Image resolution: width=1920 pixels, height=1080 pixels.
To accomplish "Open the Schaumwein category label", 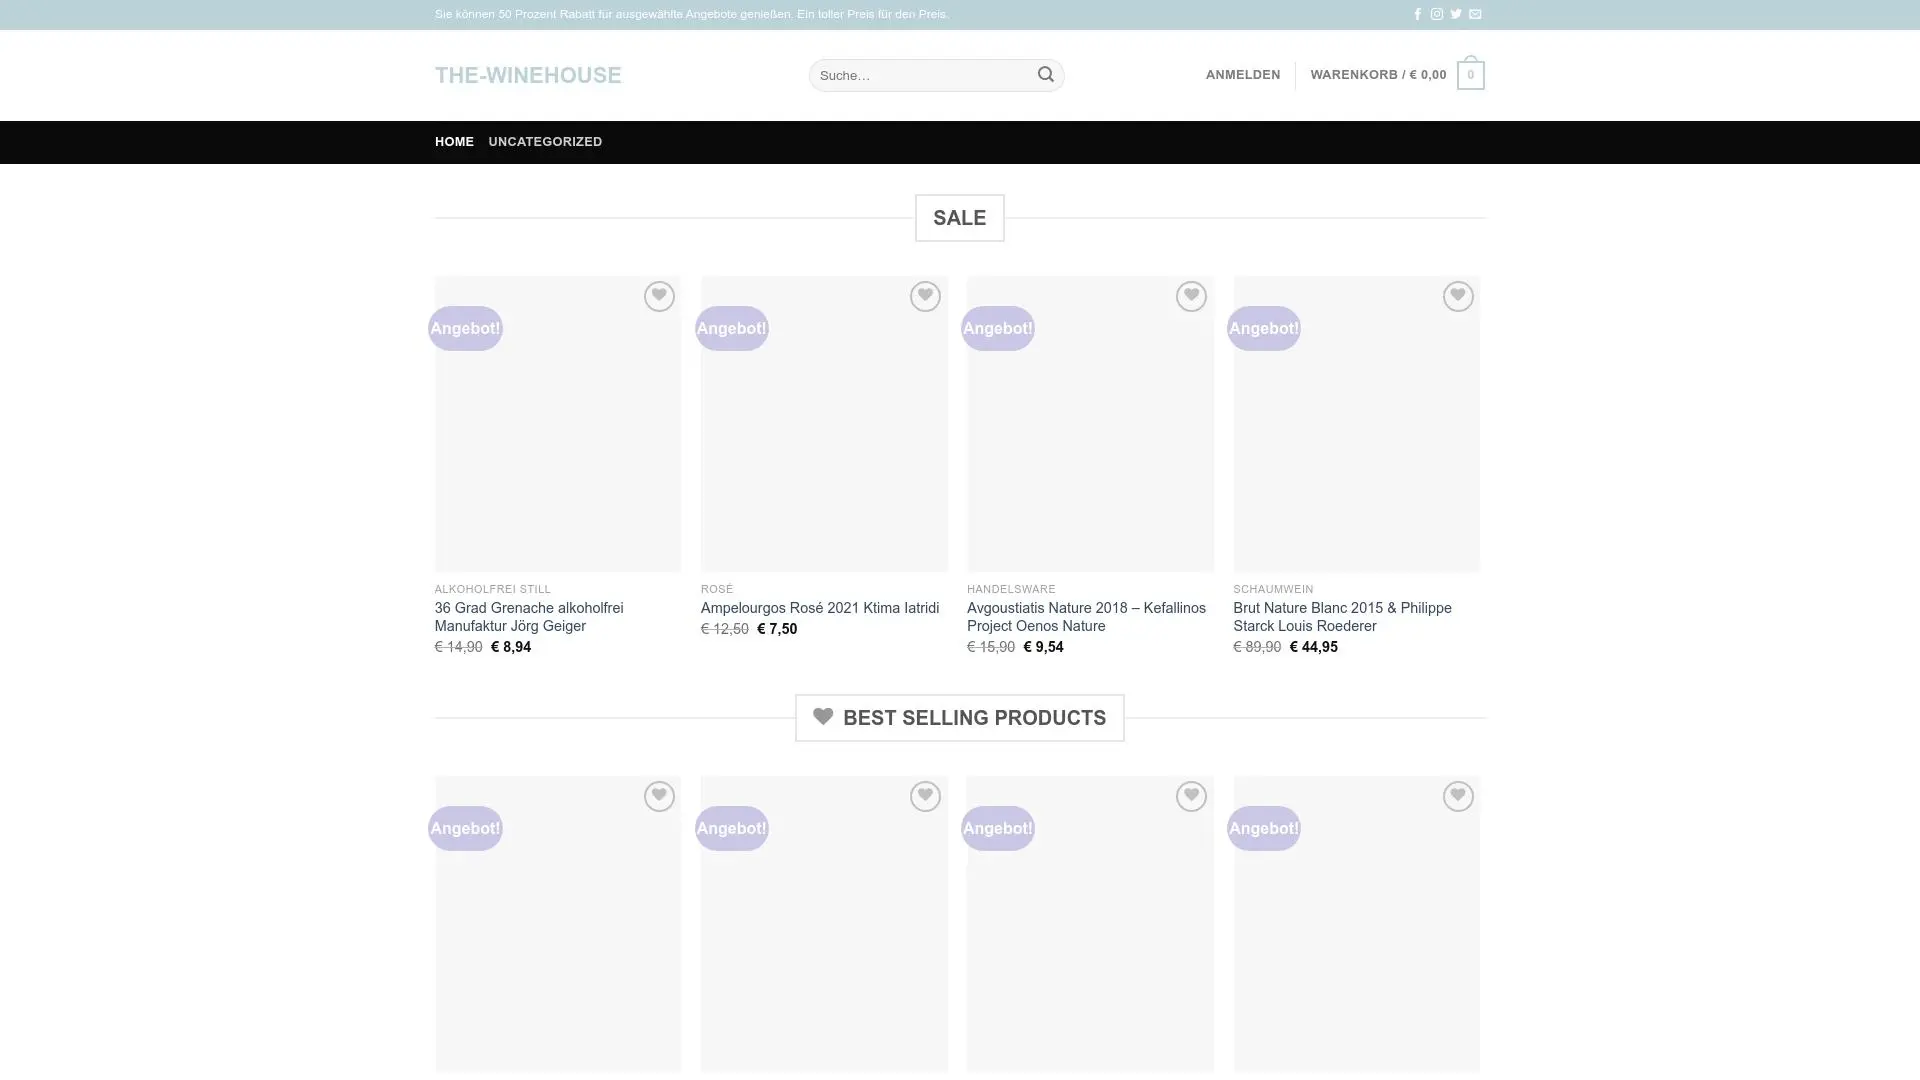I will [1273, 589].
